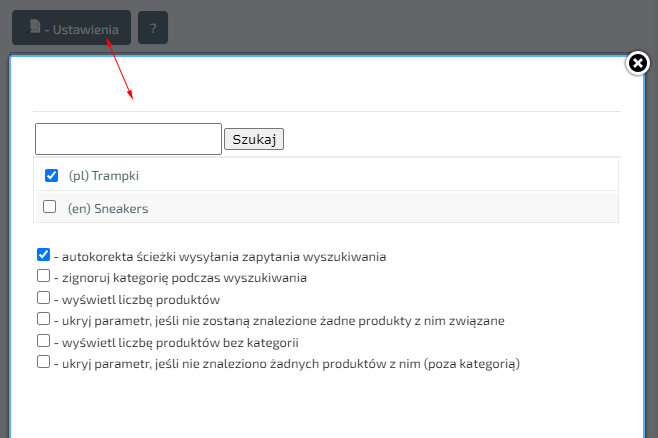Focus the search text field
Viewport: 658px width, 438px height.
[128, 139]
